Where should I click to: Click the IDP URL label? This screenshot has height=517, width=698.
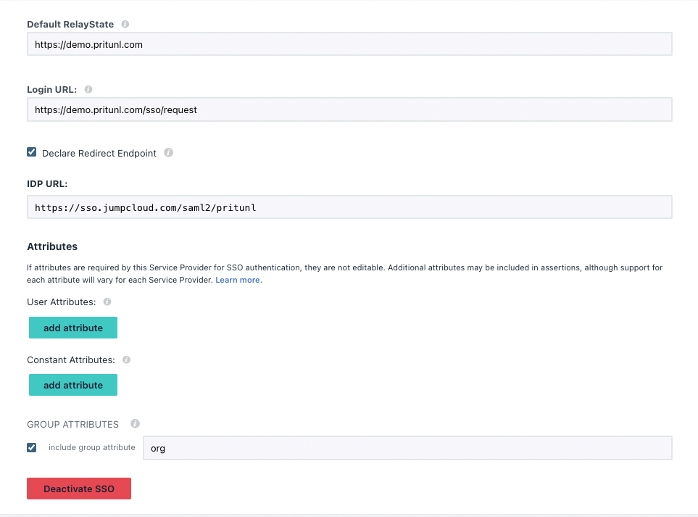point(47,184)
